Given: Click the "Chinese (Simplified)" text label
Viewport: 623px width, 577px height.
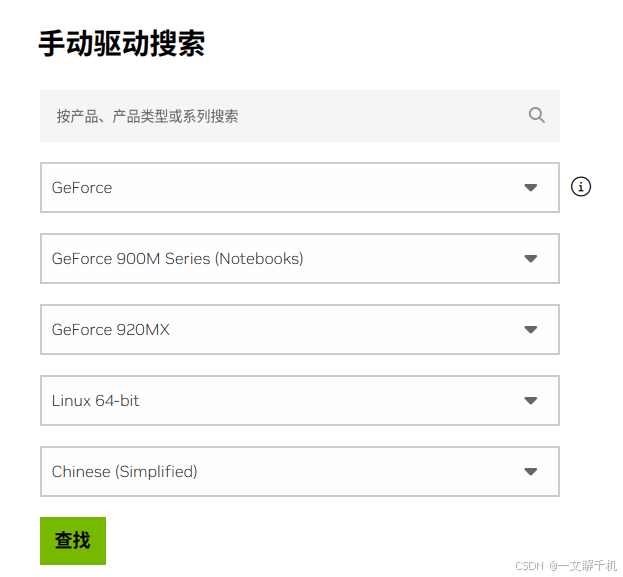Looking at the screenshot, I should pos(125,472).
